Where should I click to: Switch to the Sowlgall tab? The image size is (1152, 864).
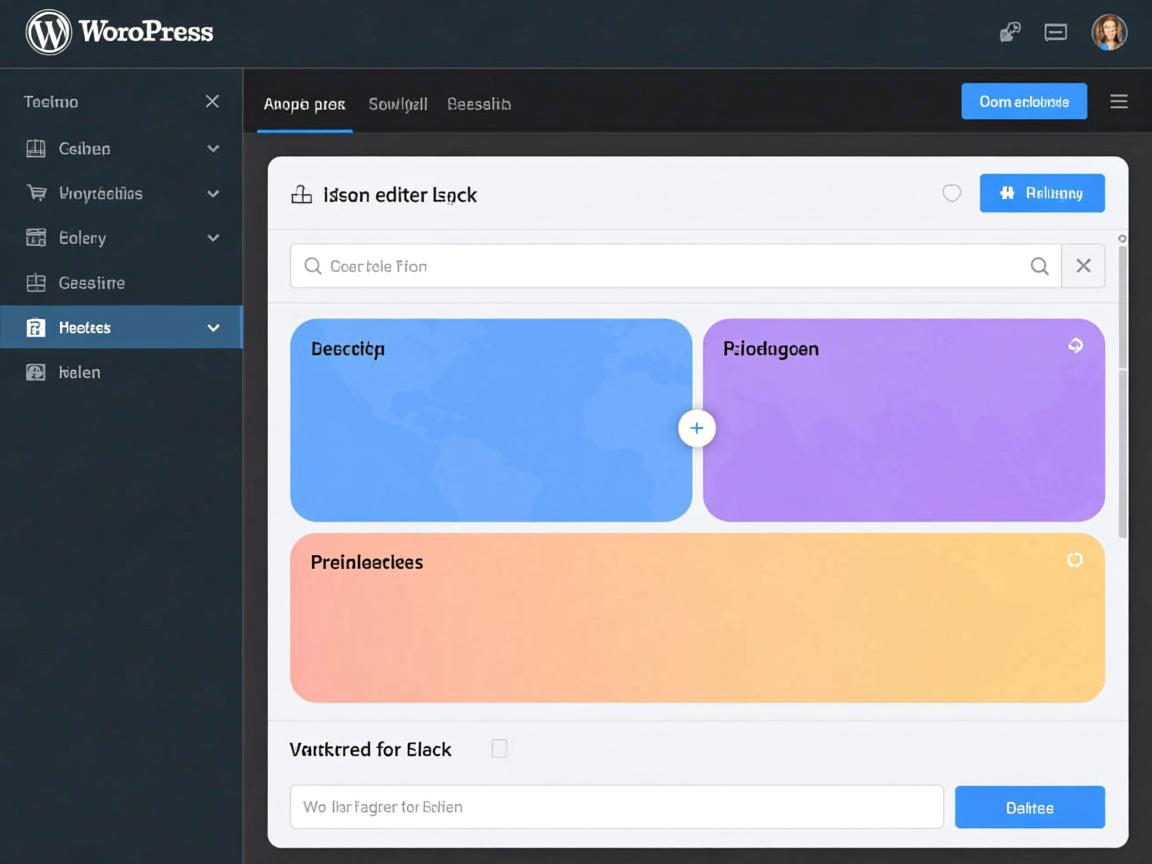pos(397,104)
